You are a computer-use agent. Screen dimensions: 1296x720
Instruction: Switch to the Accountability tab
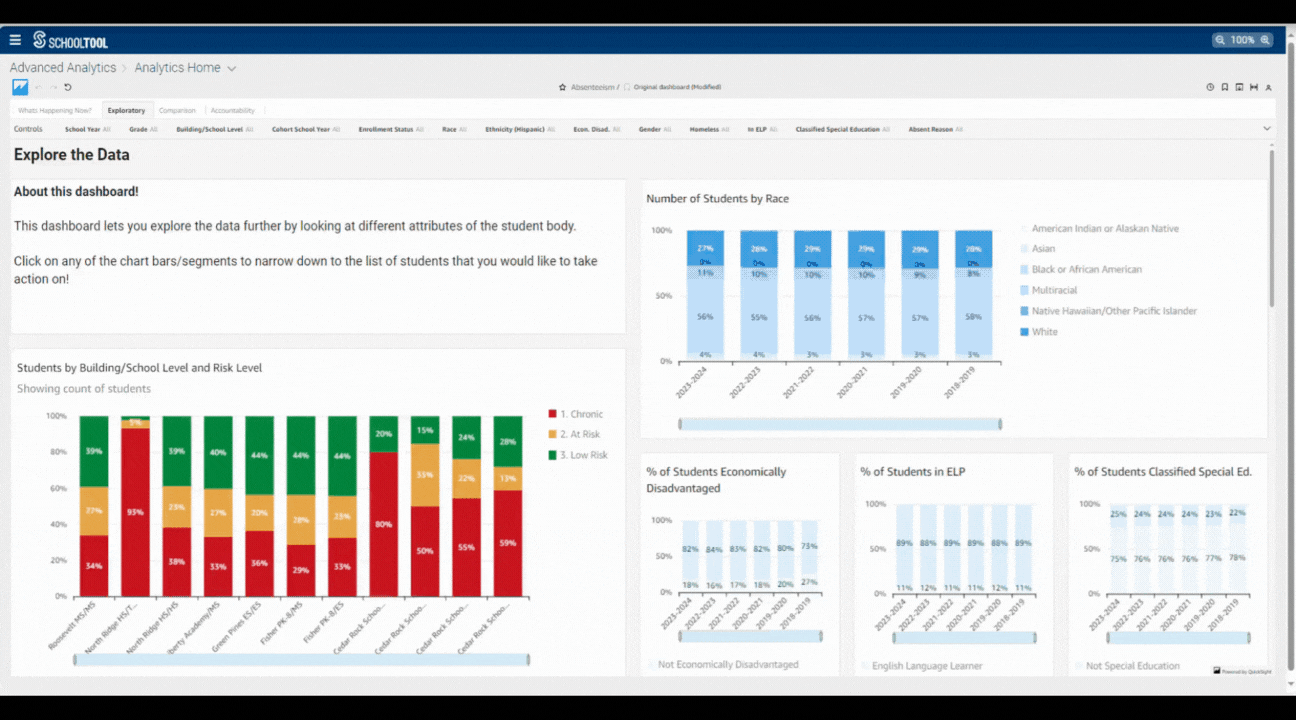point(232,110)
